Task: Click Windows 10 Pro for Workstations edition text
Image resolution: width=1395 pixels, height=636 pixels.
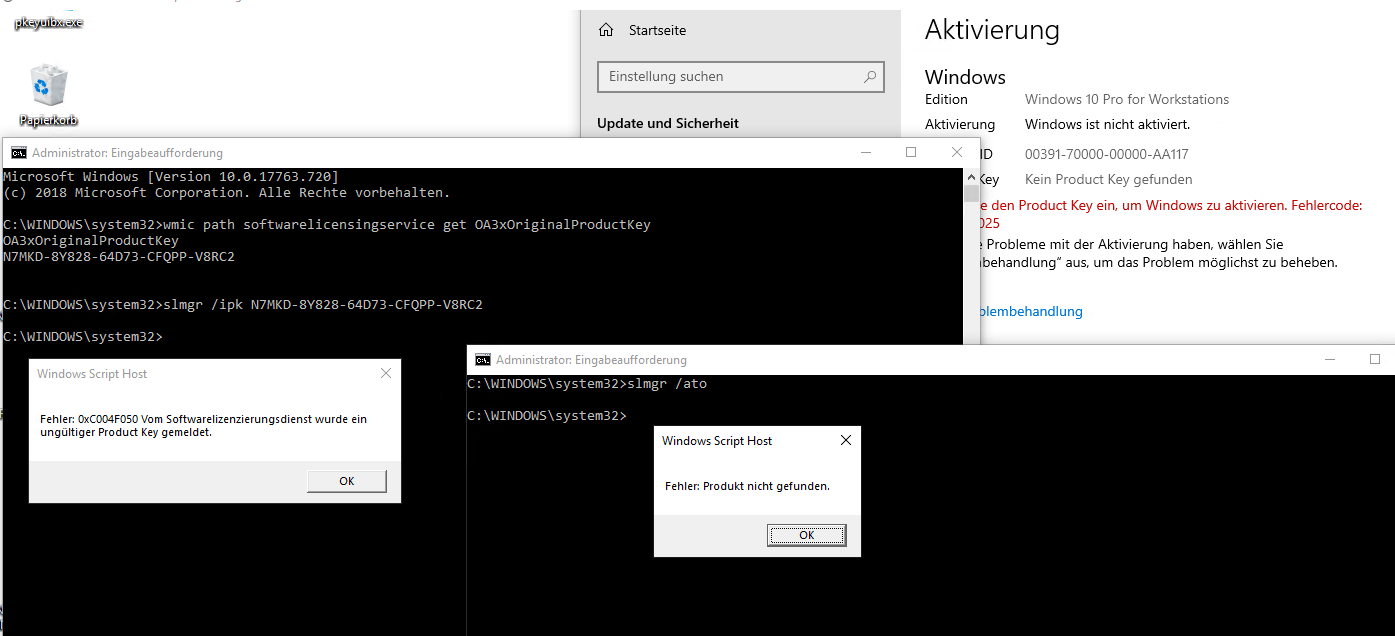Action: tap(1127, 99)
